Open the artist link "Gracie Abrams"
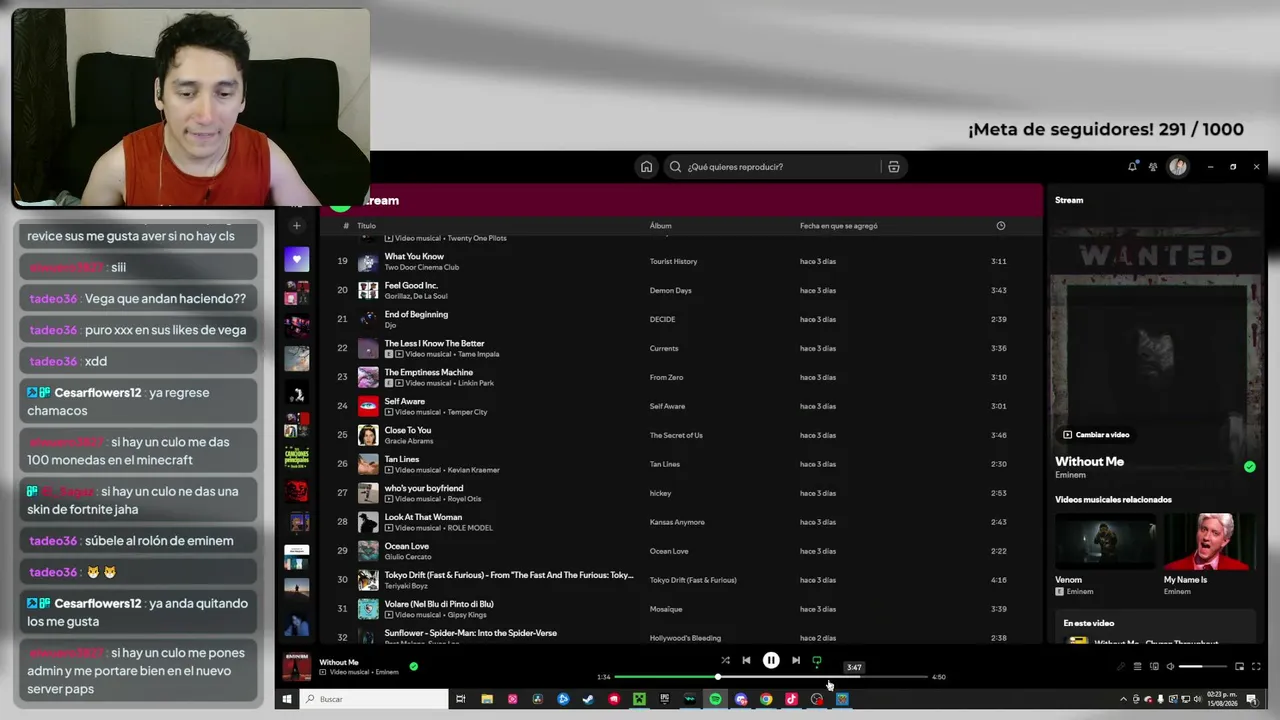1280x720 pixels. [x=408, y=441]
